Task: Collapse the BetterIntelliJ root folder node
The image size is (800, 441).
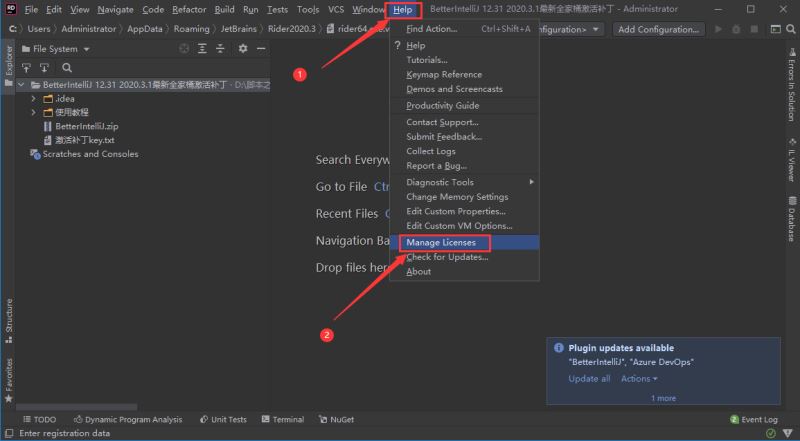Action: click(21, 85)
